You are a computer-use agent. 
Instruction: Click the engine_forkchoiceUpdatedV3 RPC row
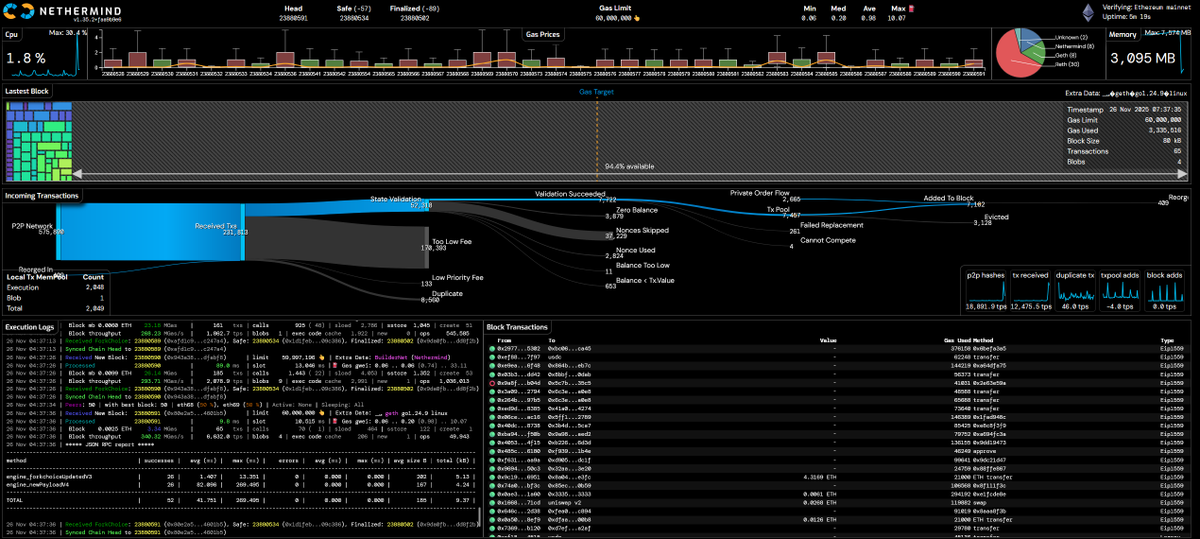pos(241,476)
